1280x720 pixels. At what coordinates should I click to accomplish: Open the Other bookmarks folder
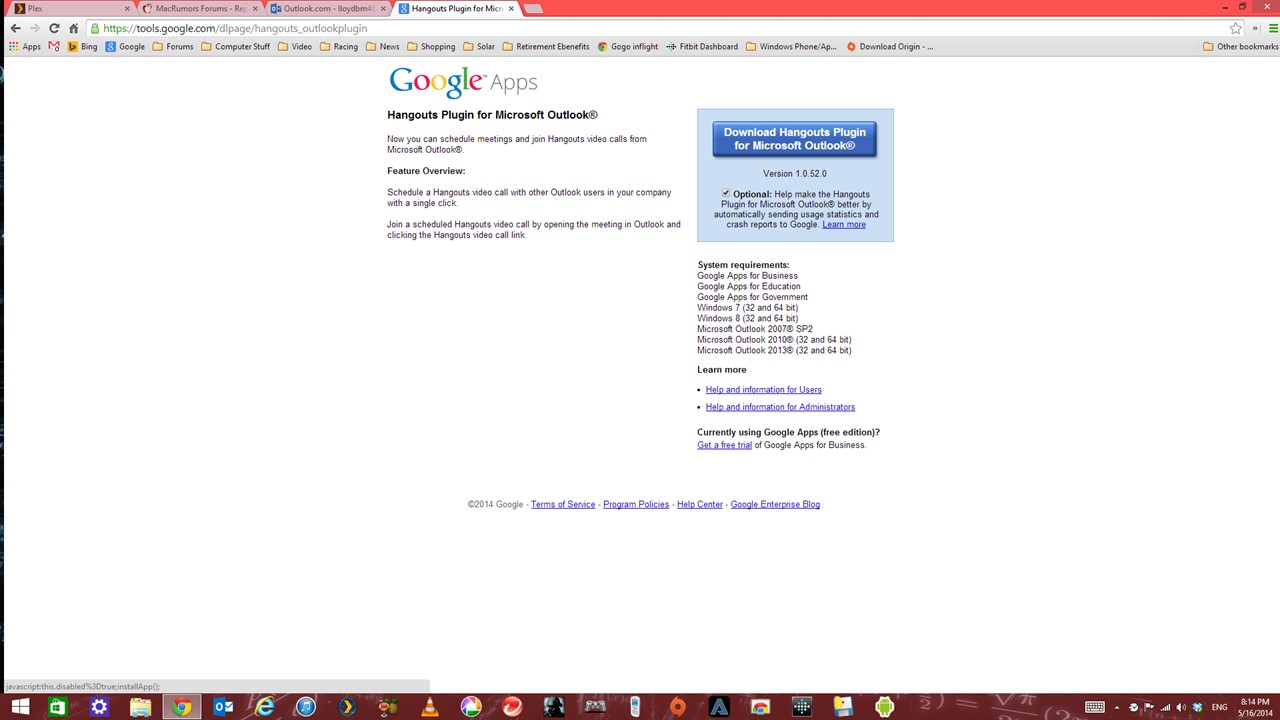pos(1240,46)
